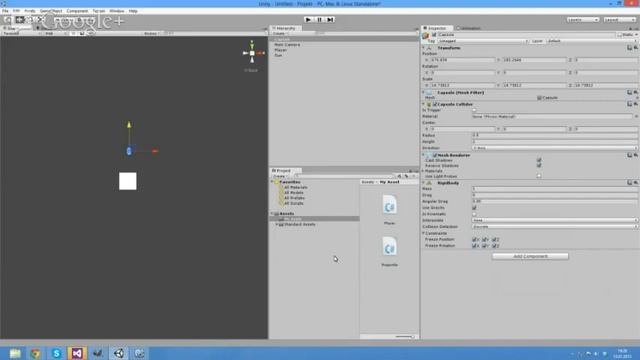Open the Direction dropdown in Capsule Collider

tap(555, 148)
